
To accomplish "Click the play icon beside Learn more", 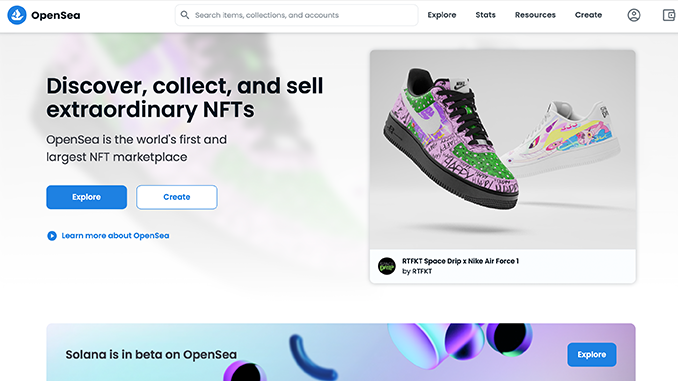I will (x=52, y=236).
